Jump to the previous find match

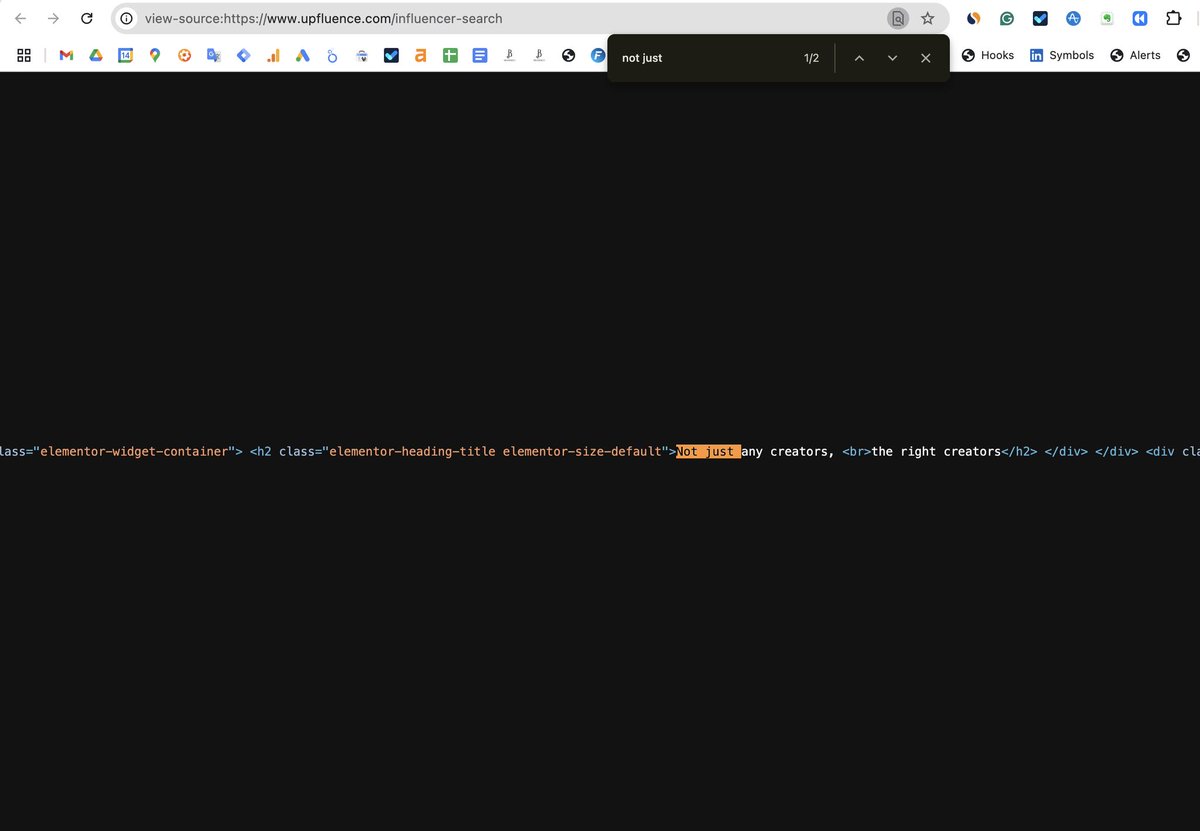859,58
